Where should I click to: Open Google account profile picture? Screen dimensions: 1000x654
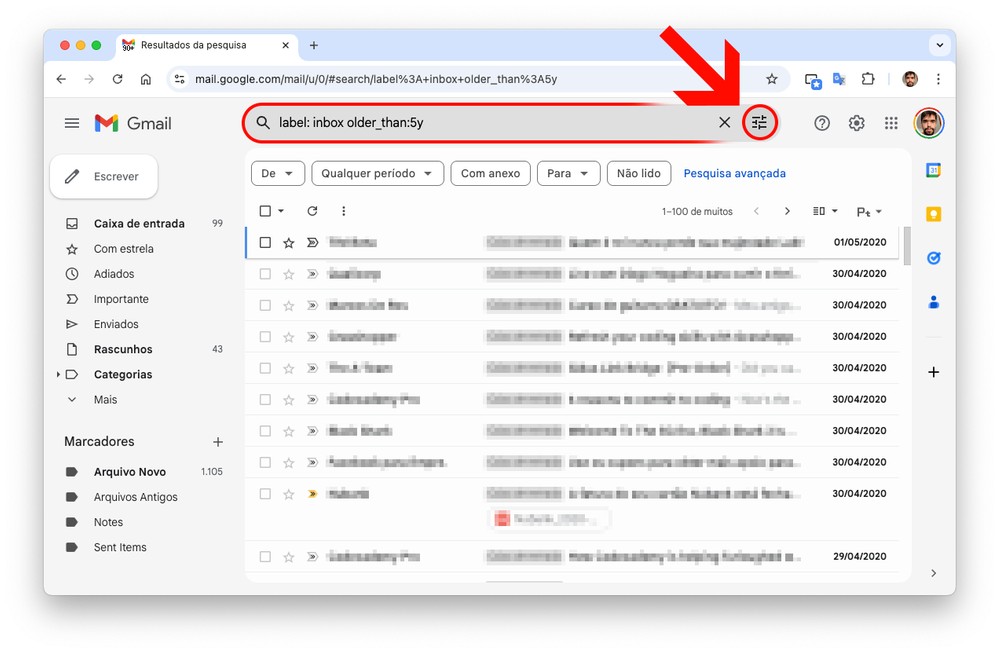click(929, 123)
